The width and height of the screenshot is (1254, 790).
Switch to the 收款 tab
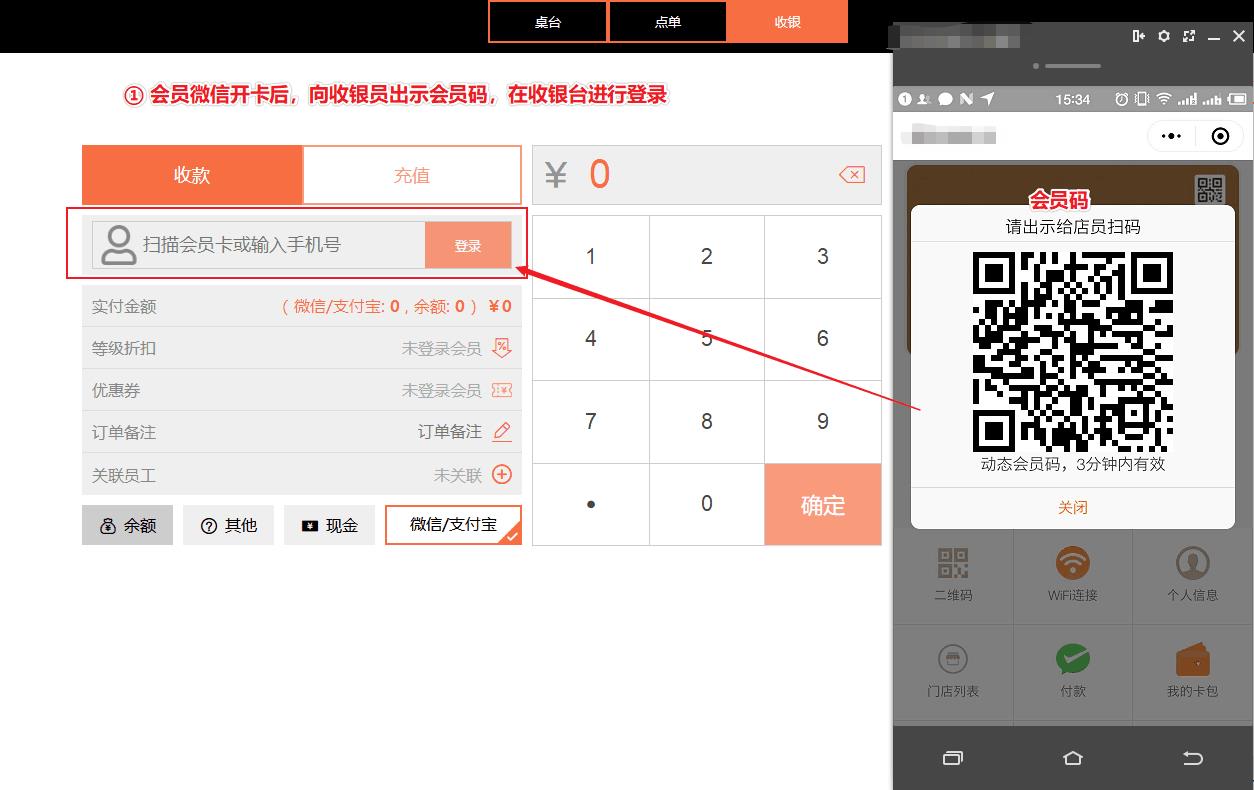click(x=192, y=175)
